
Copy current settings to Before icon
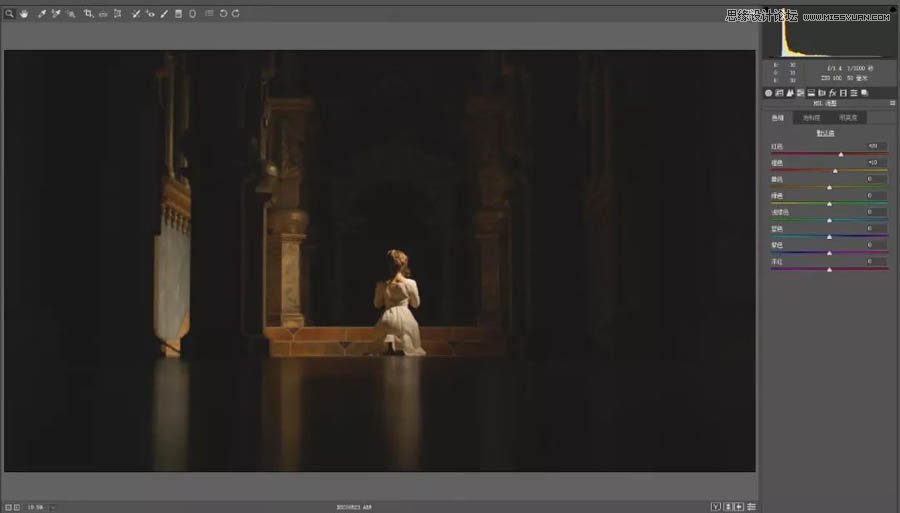click(x=739, y=507)
